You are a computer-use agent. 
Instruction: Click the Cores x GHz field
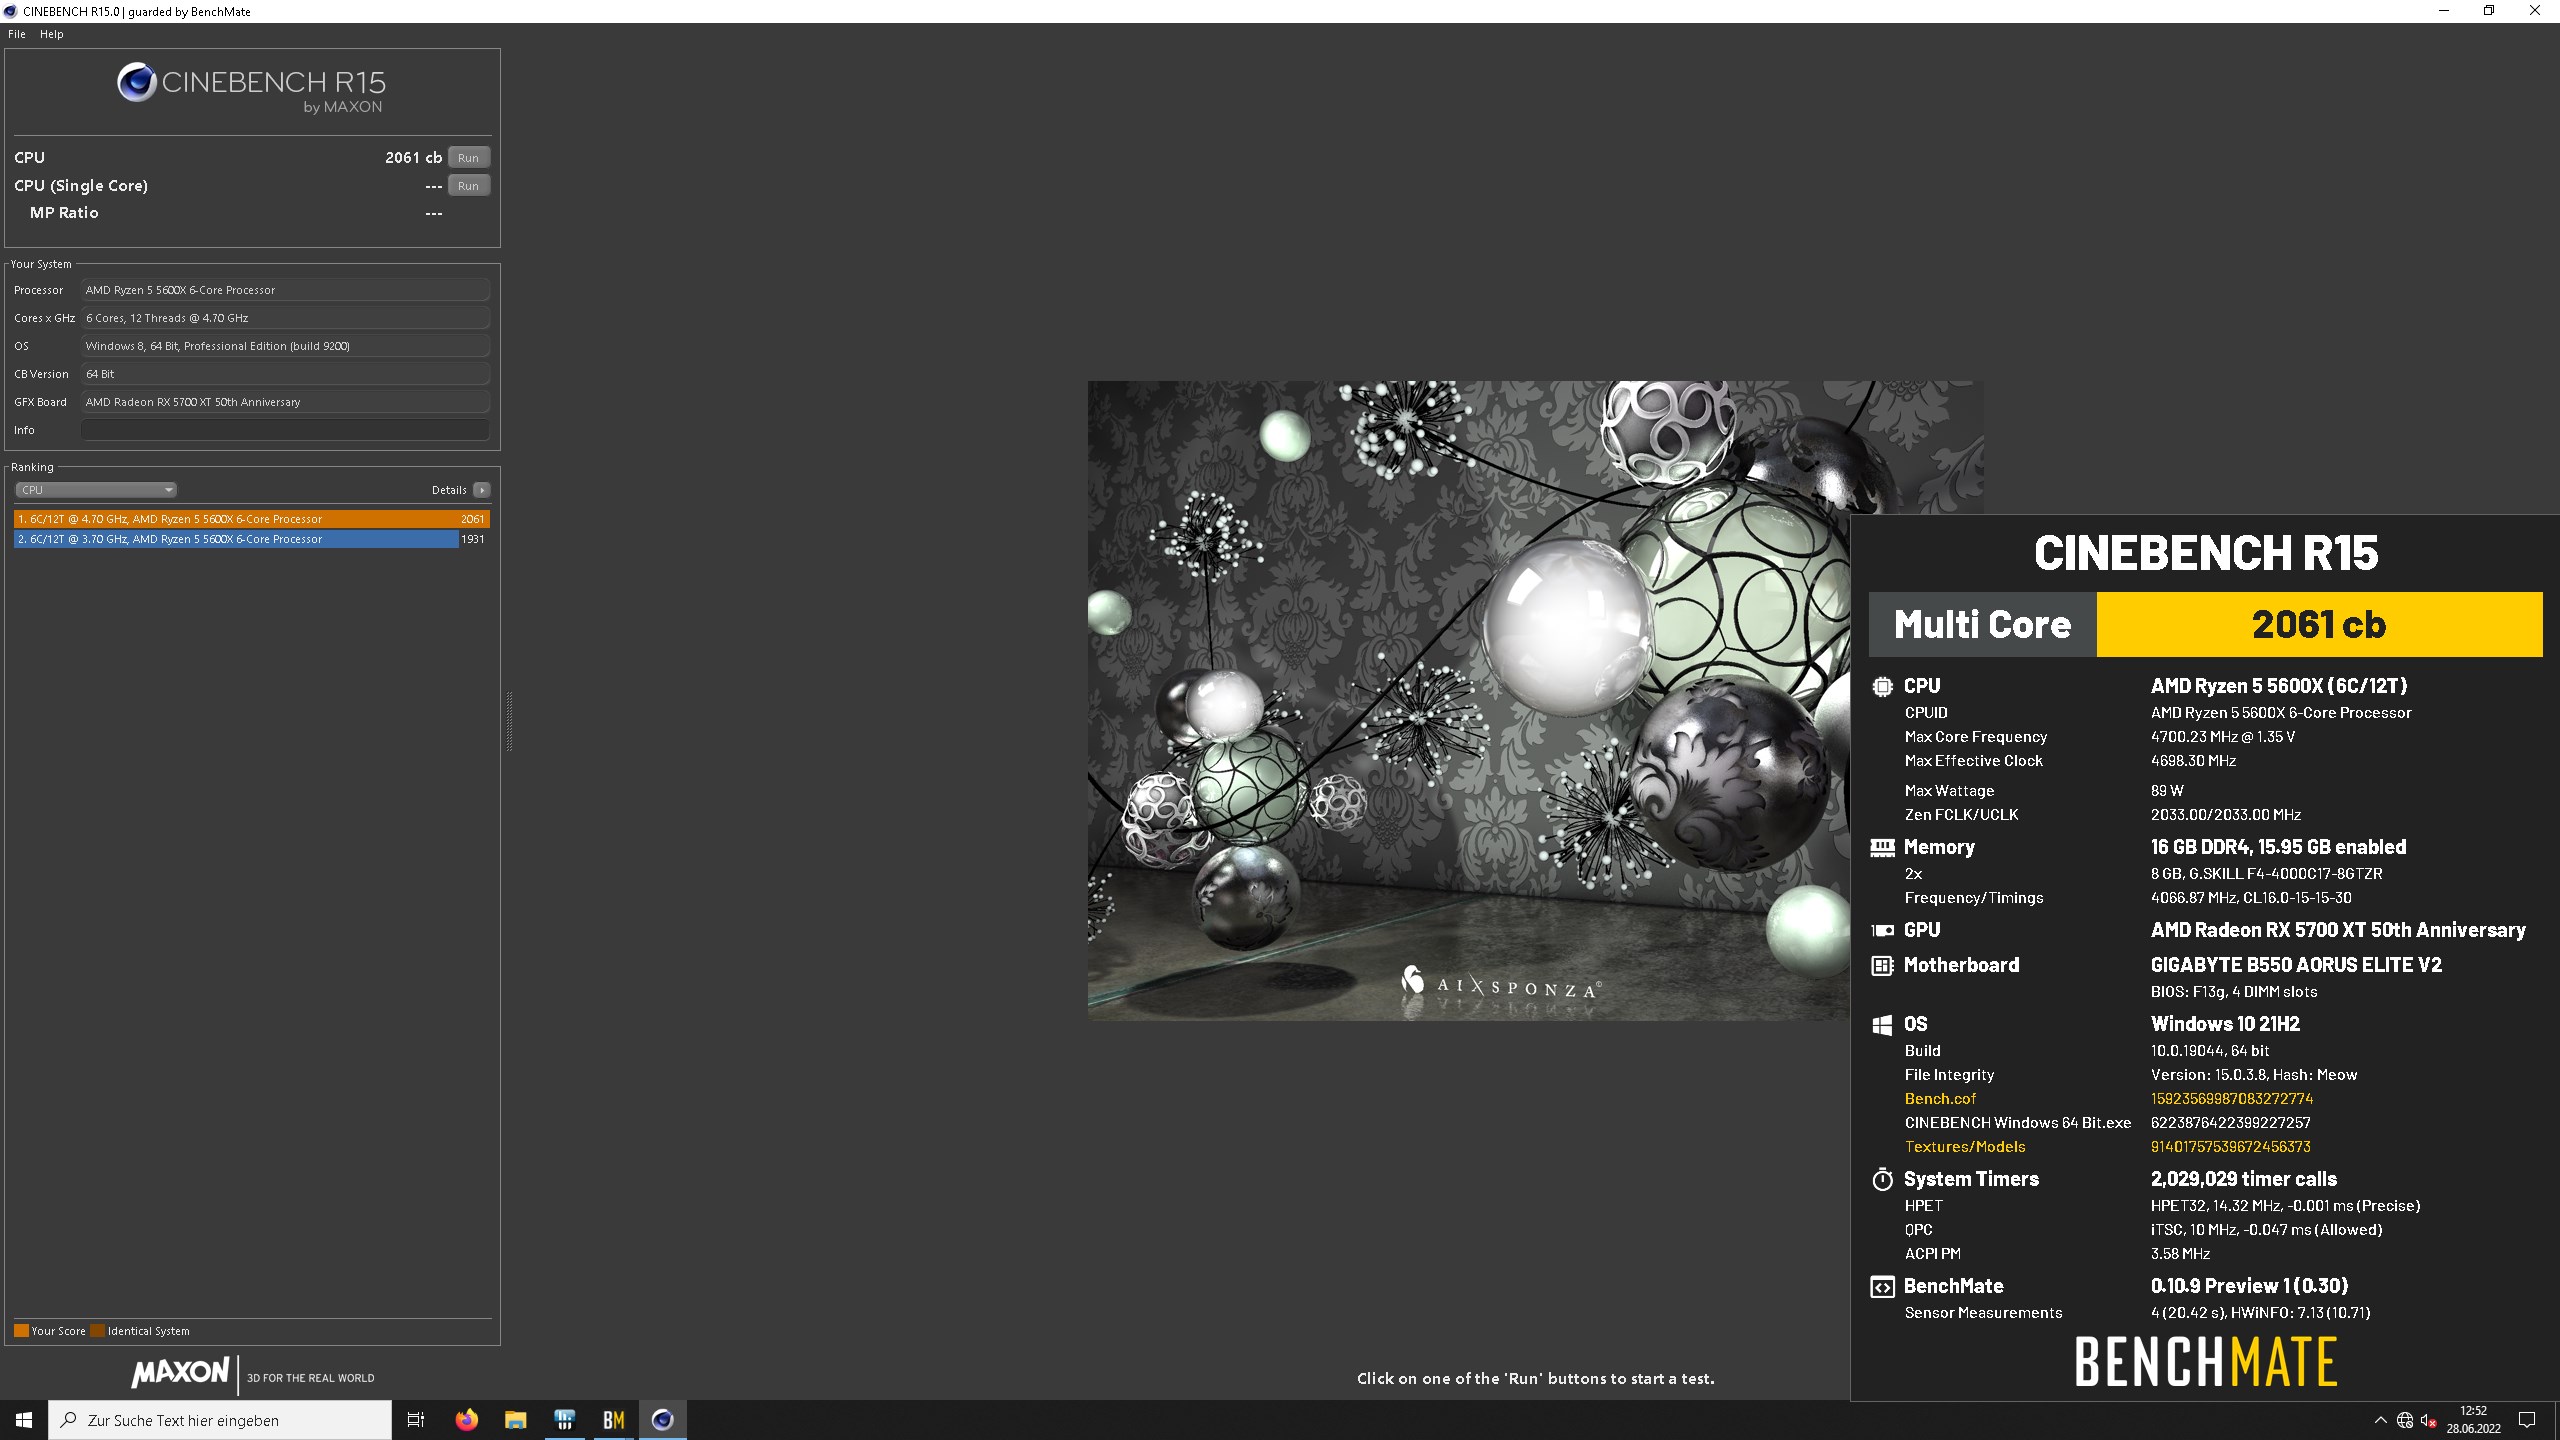point(285,318)
